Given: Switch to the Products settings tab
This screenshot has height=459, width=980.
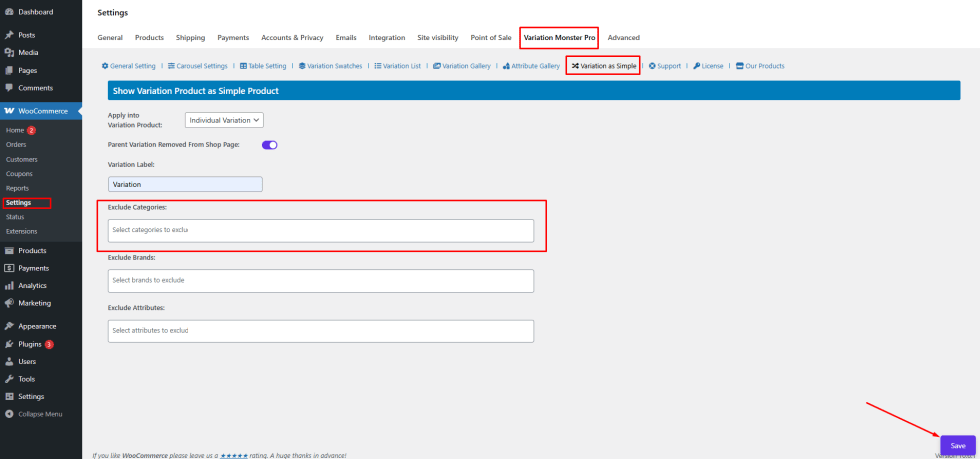Looking at the screenshot, I should (149, 38).
